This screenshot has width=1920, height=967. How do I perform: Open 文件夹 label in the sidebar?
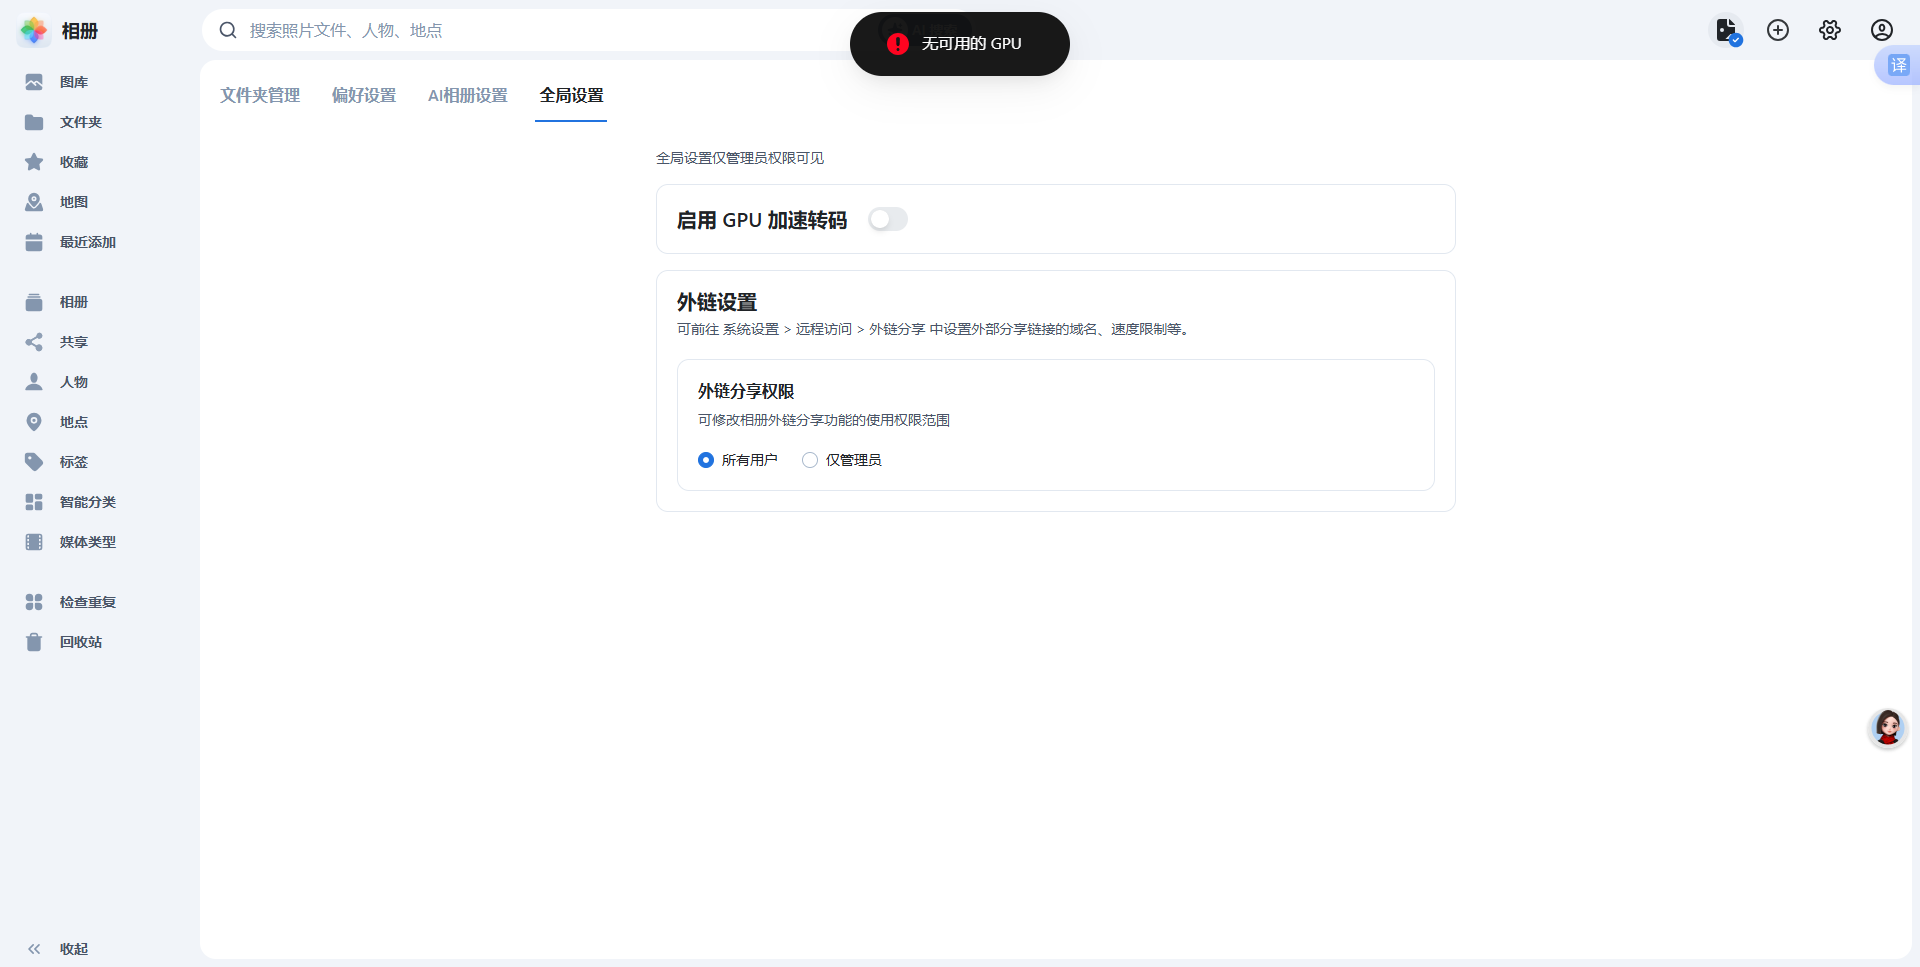[81, 122]
